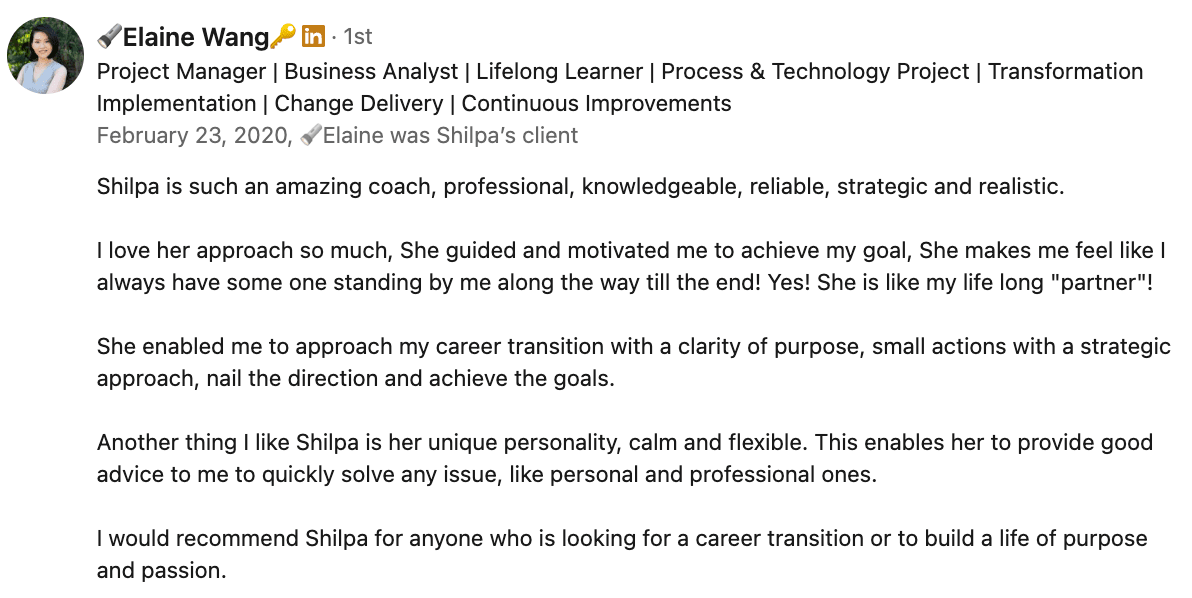Click the 1st degree connection label

click(357, 37)
